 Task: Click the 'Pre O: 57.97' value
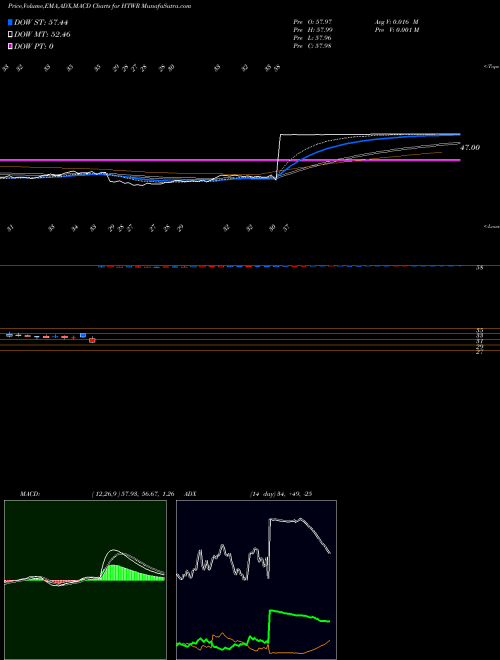(x=313, y=21)
